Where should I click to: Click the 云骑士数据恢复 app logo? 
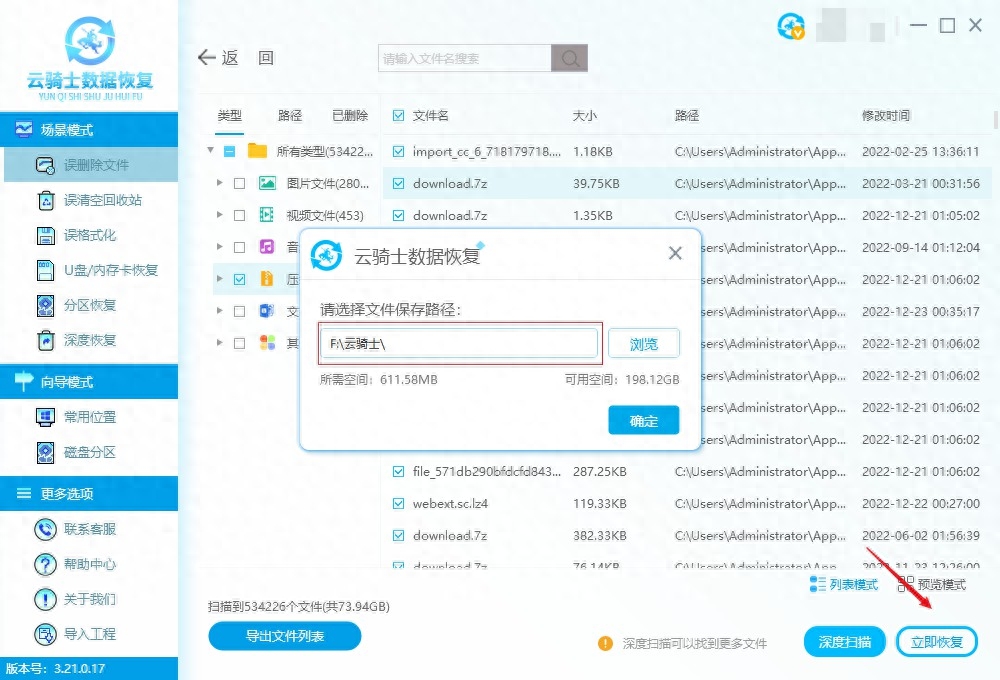[90, 57]
